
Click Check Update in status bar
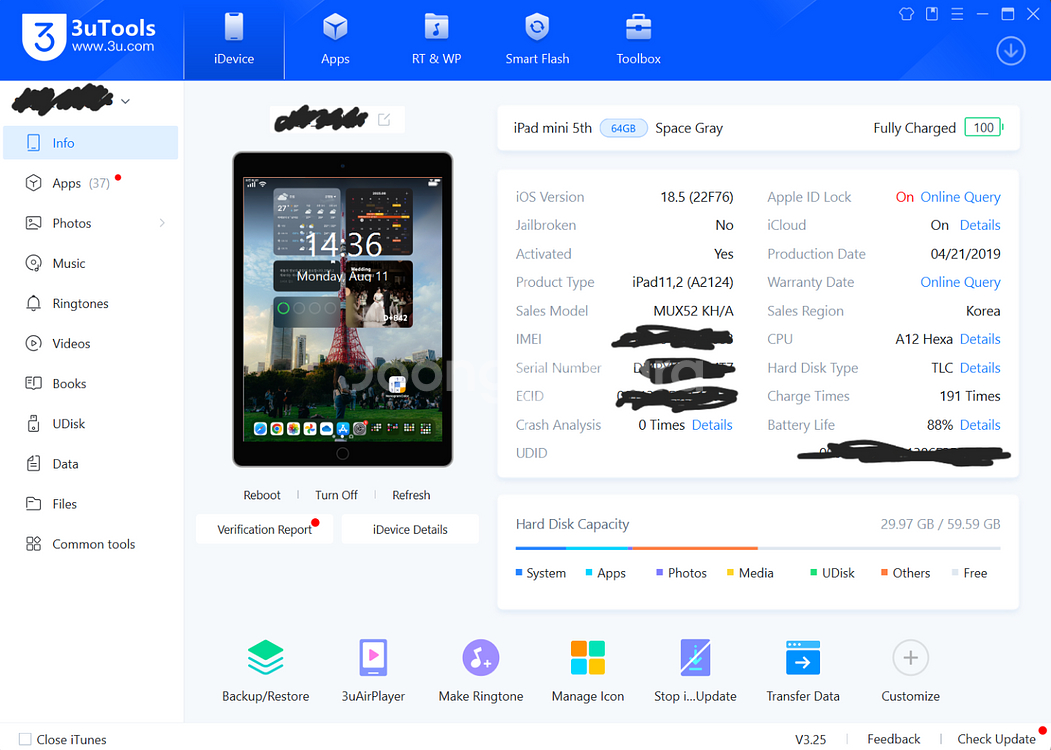click(x=996, y=739)
